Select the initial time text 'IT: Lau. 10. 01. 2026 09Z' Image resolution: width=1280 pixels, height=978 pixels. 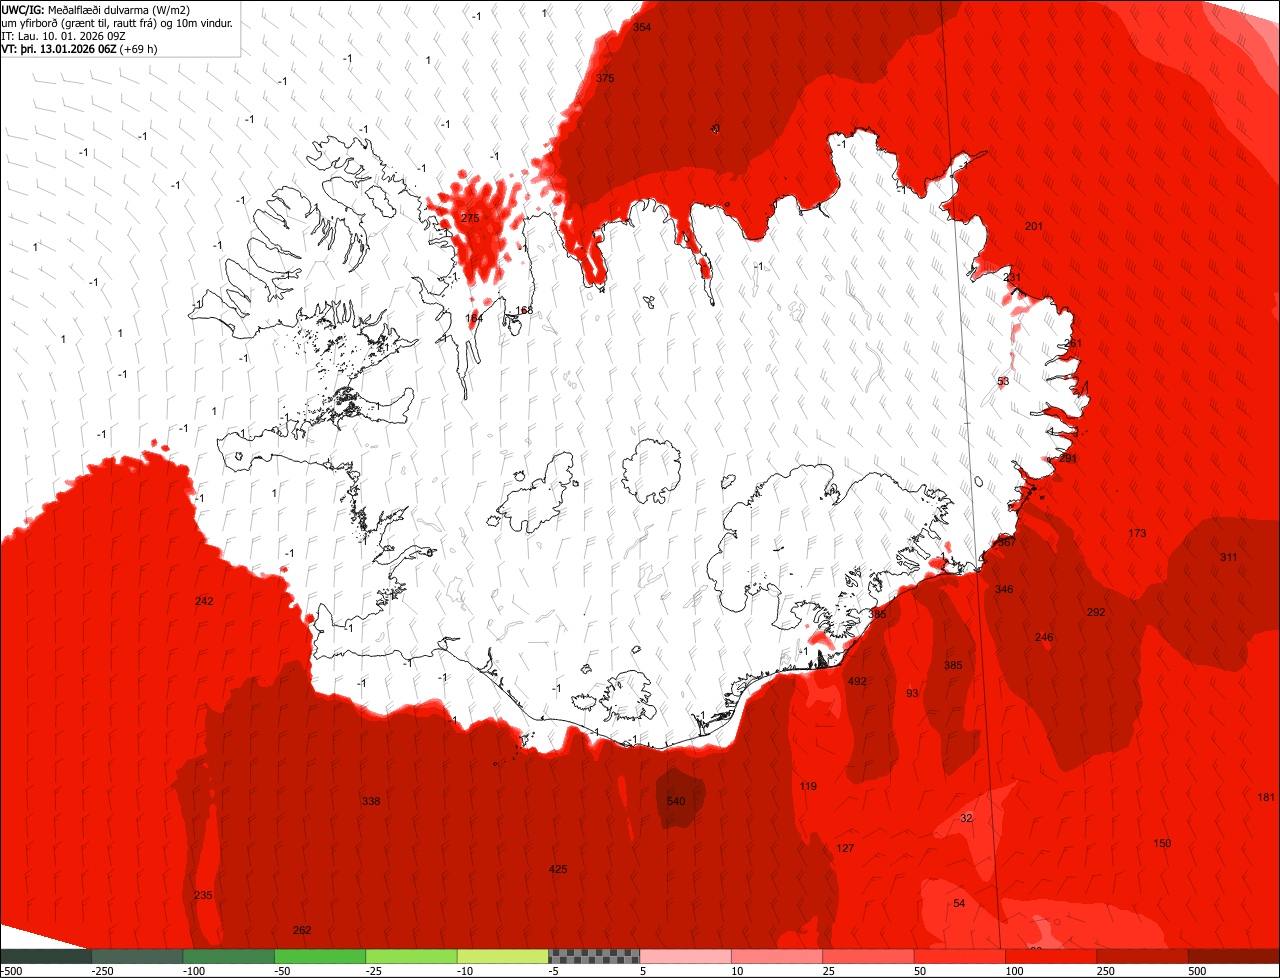tap(64, 35)
